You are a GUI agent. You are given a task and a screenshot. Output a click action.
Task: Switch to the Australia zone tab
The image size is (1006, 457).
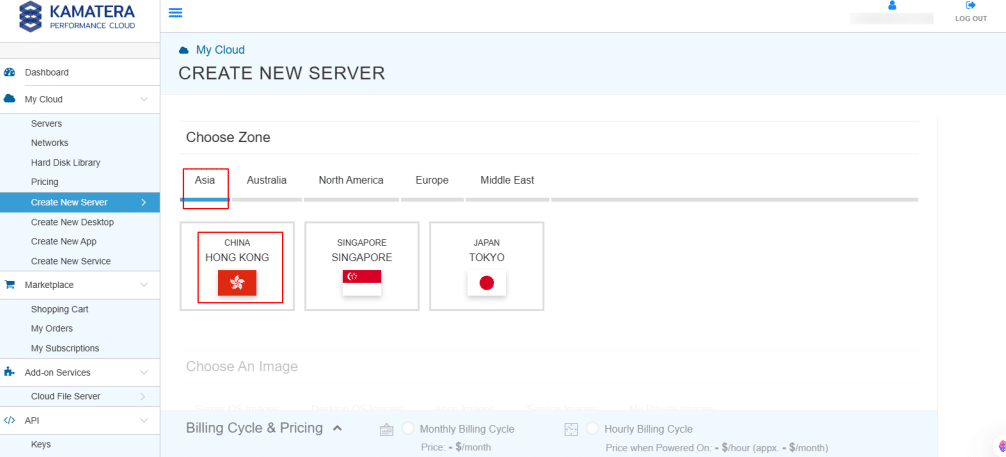click(266, 180)
